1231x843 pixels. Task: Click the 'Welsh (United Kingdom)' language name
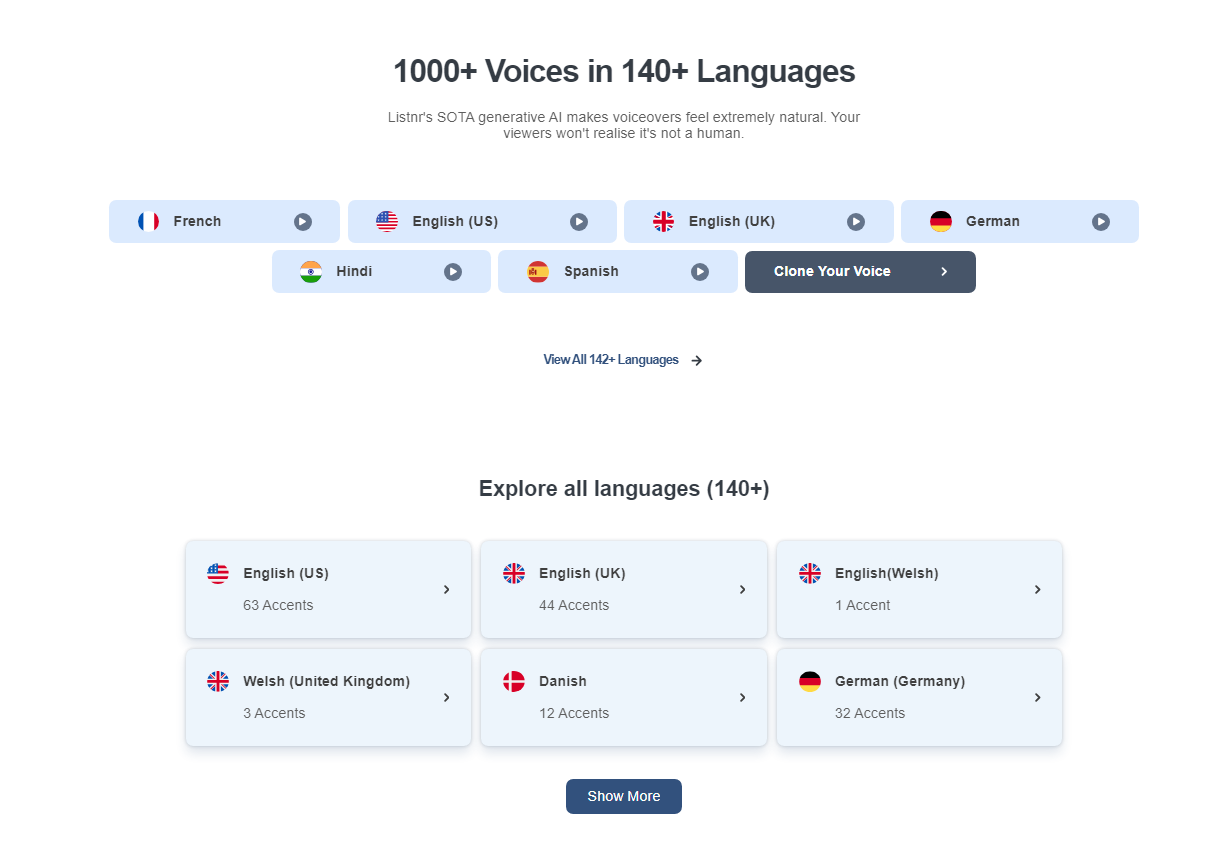point(326,681)
